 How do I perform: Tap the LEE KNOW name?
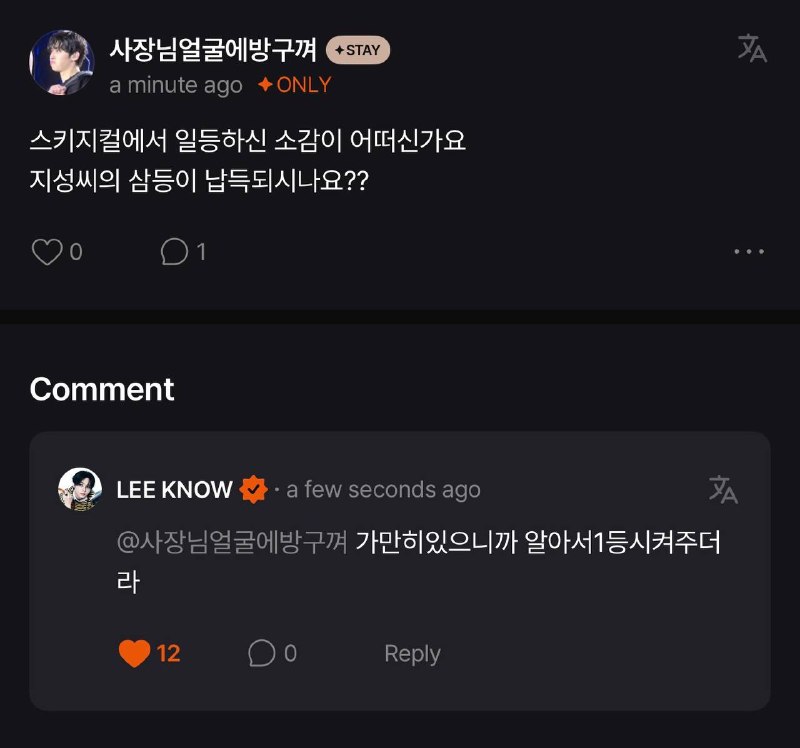tap(174, 490)
